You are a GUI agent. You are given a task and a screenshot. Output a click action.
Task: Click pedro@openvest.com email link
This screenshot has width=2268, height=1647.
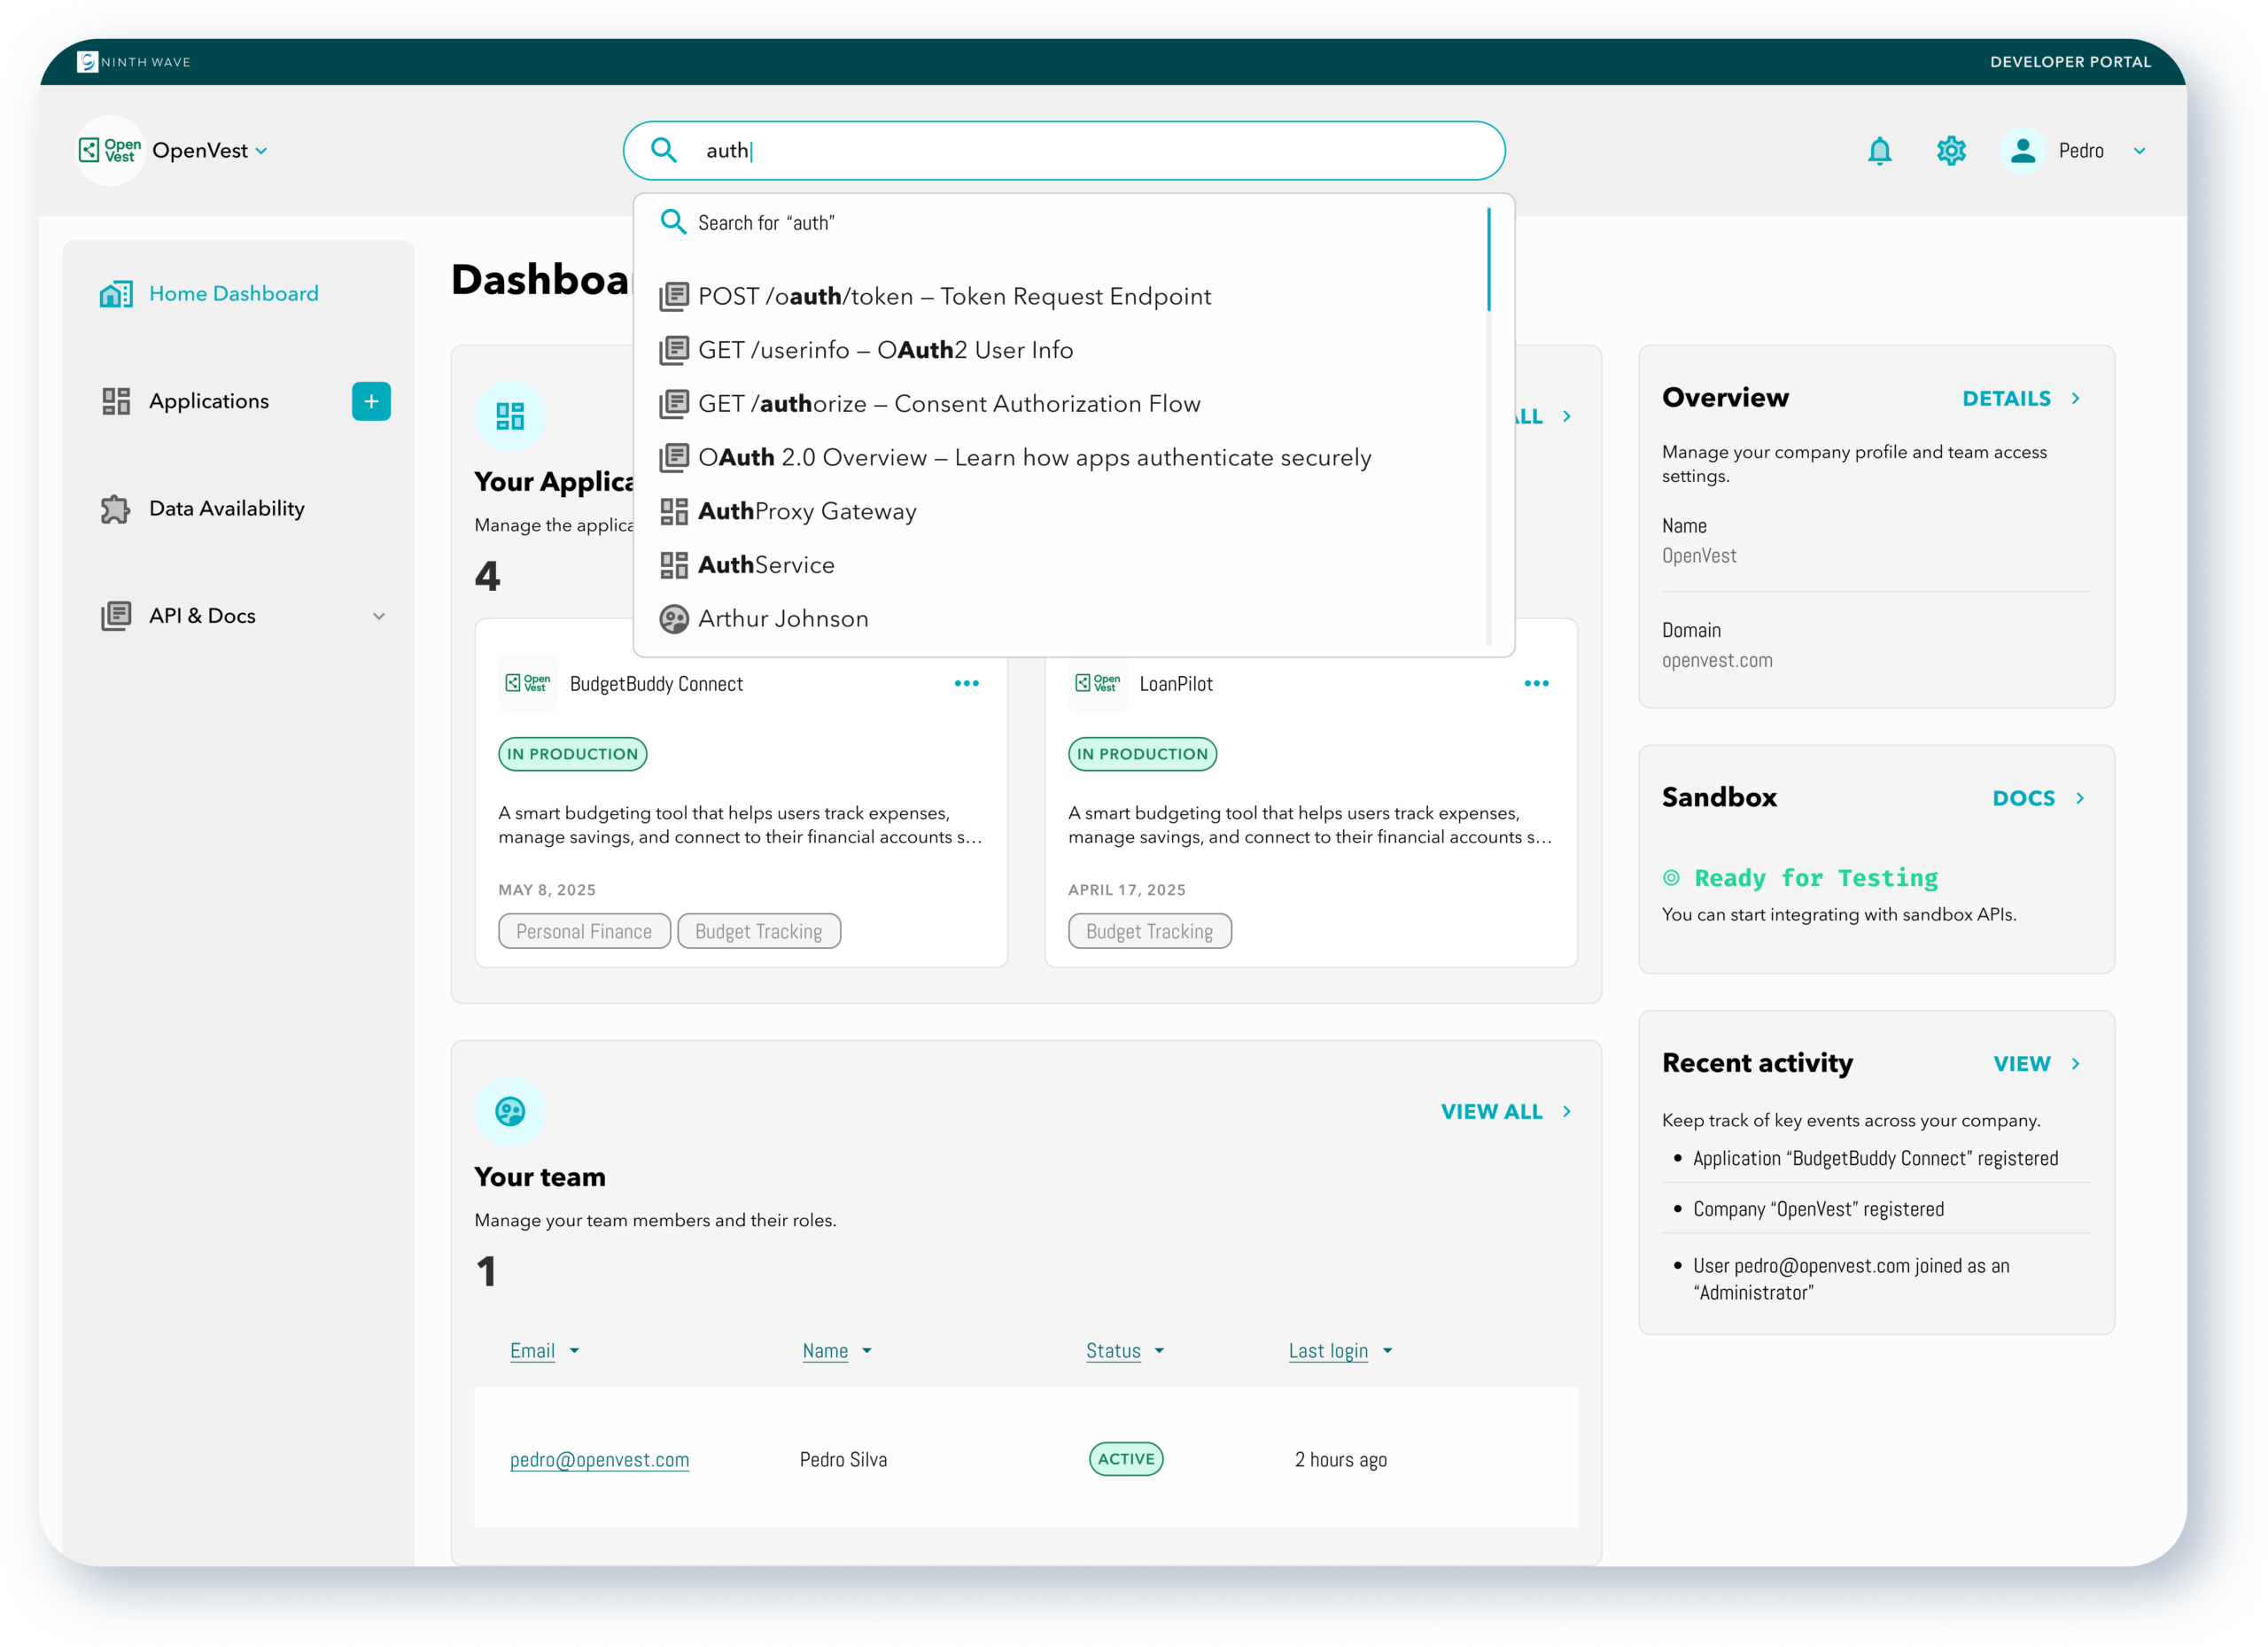(599, 1460)
